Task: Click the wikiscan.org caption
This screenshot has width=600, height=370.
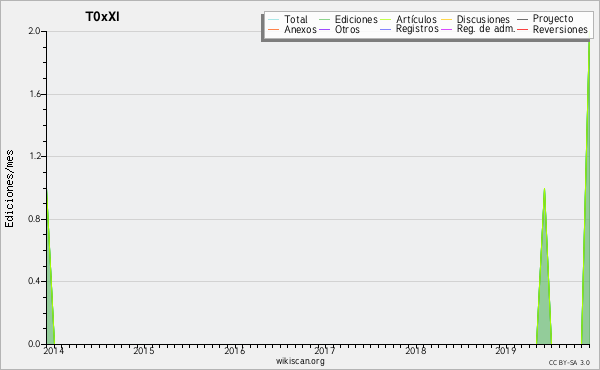Action: point(300,361)
